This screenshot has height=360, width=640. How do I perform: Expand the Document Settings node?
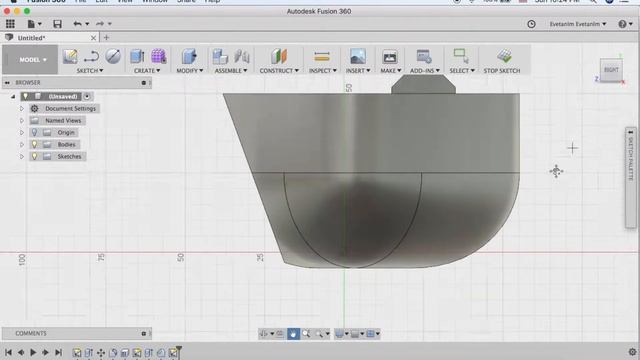tap(22, 109)
